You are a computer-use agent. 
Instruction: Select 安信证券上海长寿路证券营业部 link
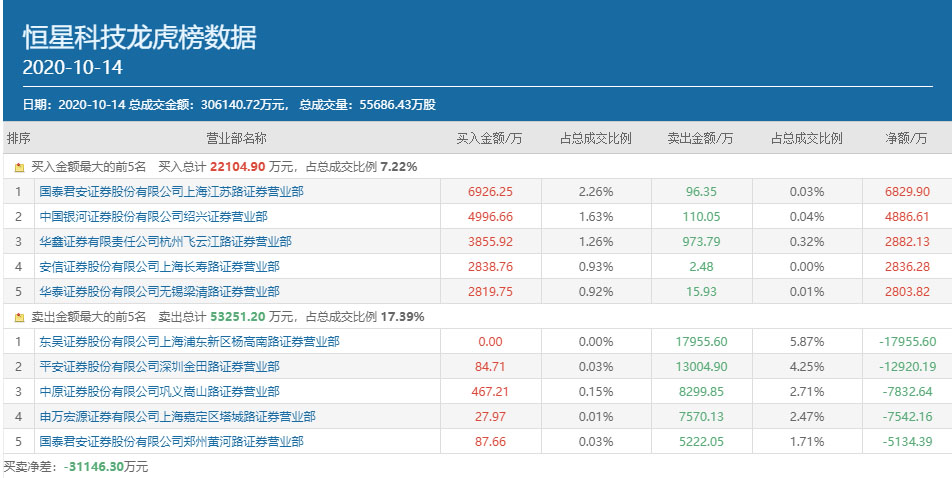coord(159,266)
